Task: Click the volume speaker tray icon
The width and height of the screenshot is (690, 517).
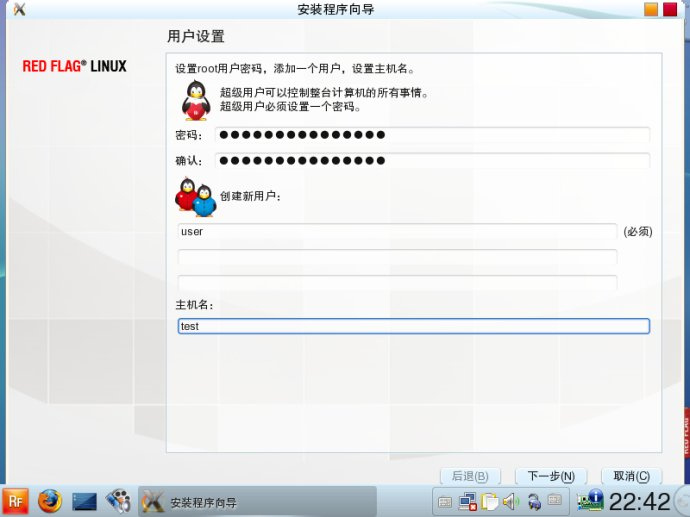Action: tap(510, 502)
